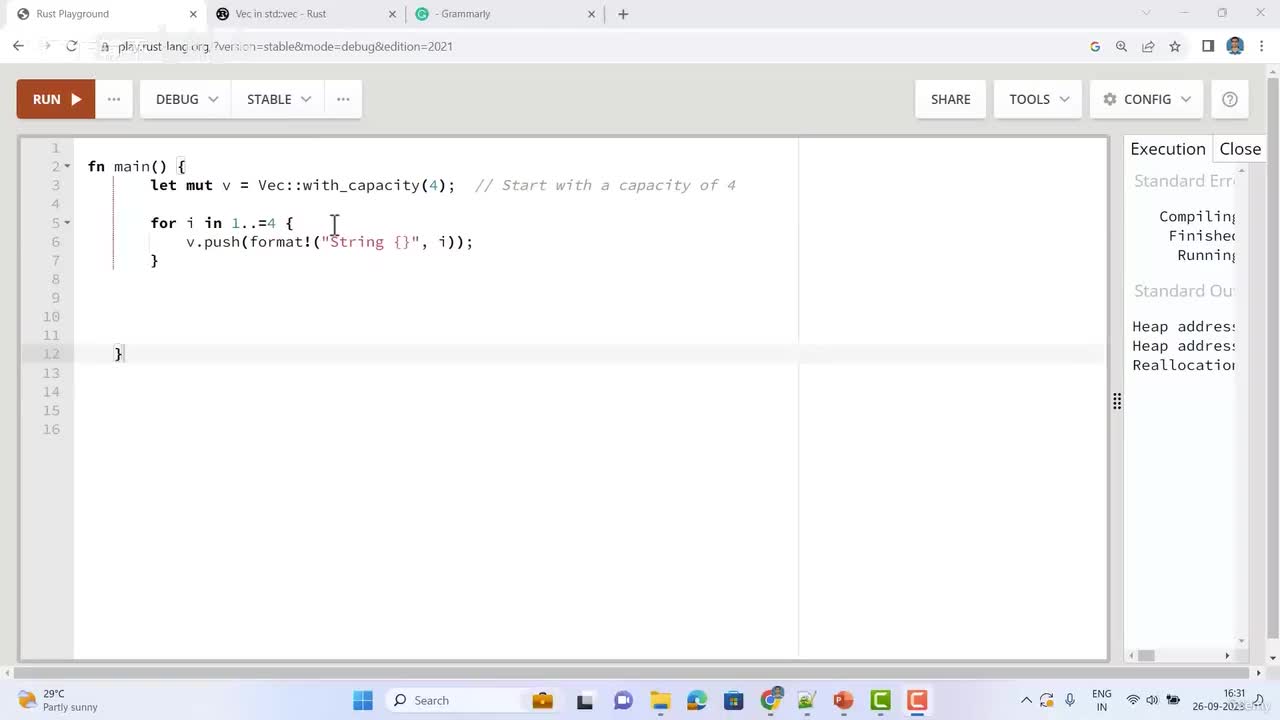
Task: Open the Windows Start menu
Action: click(x=362, y=700)
